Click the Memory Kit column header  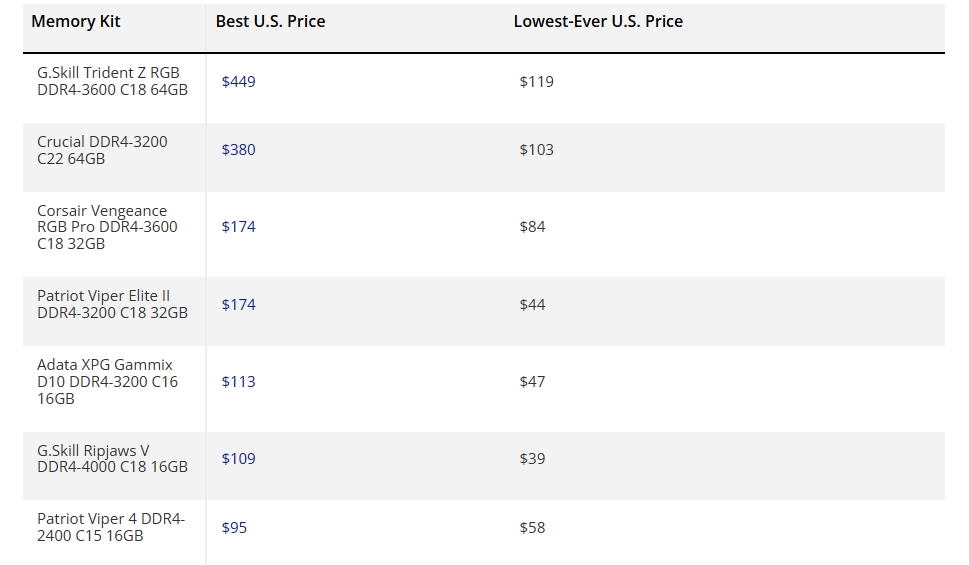(x=76, y=22)
